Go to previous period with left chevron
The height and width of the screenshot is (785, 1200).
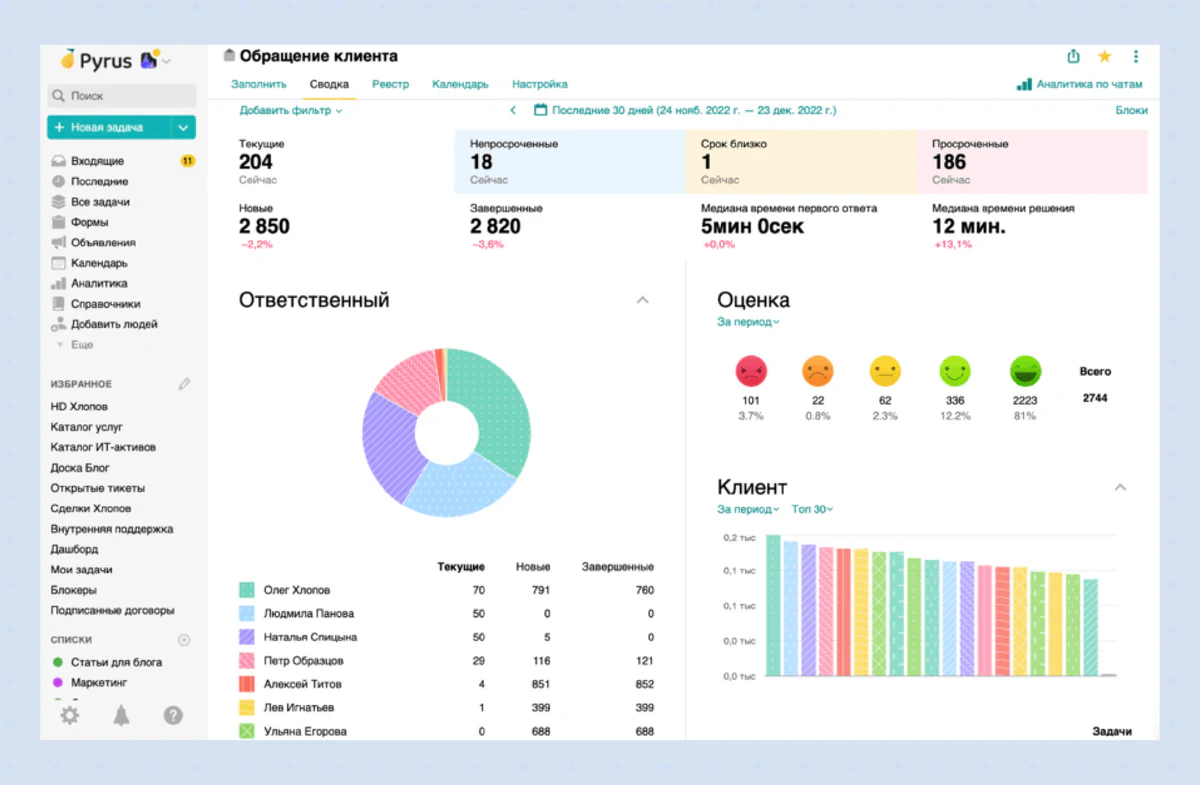click(513, 111)
